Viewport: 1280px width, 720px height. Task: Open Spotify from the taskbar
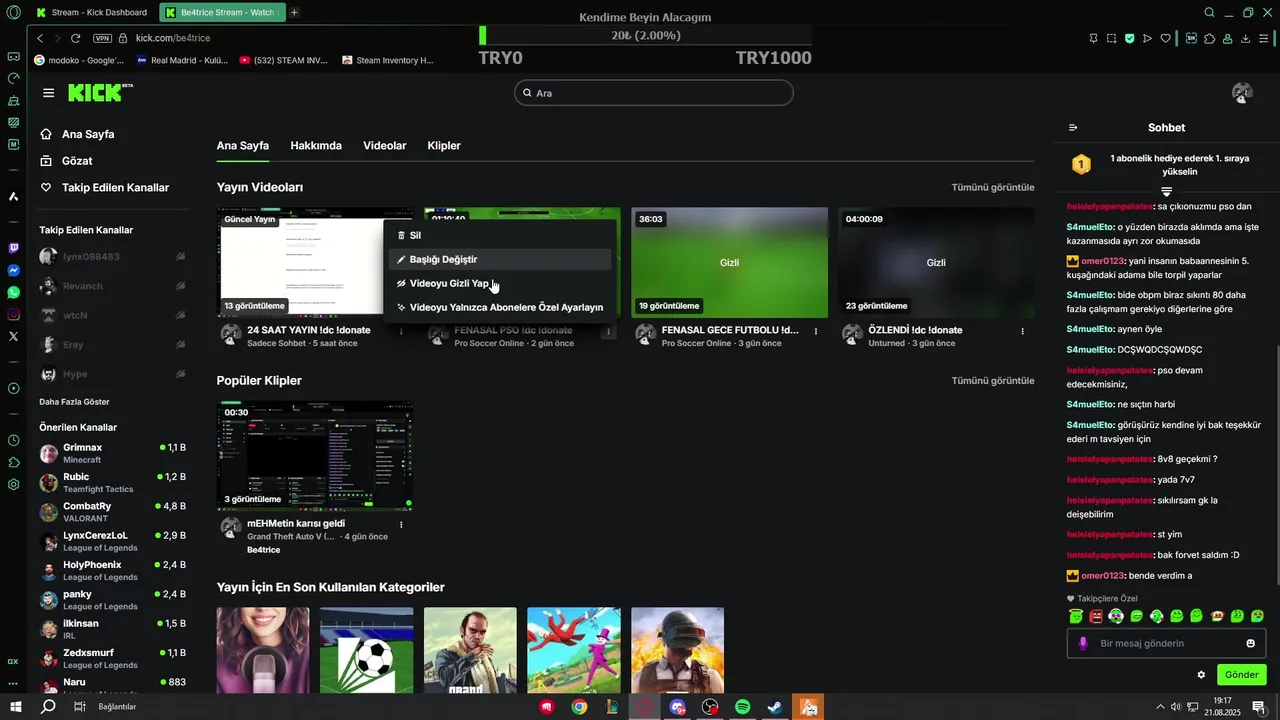pos(743,706)
